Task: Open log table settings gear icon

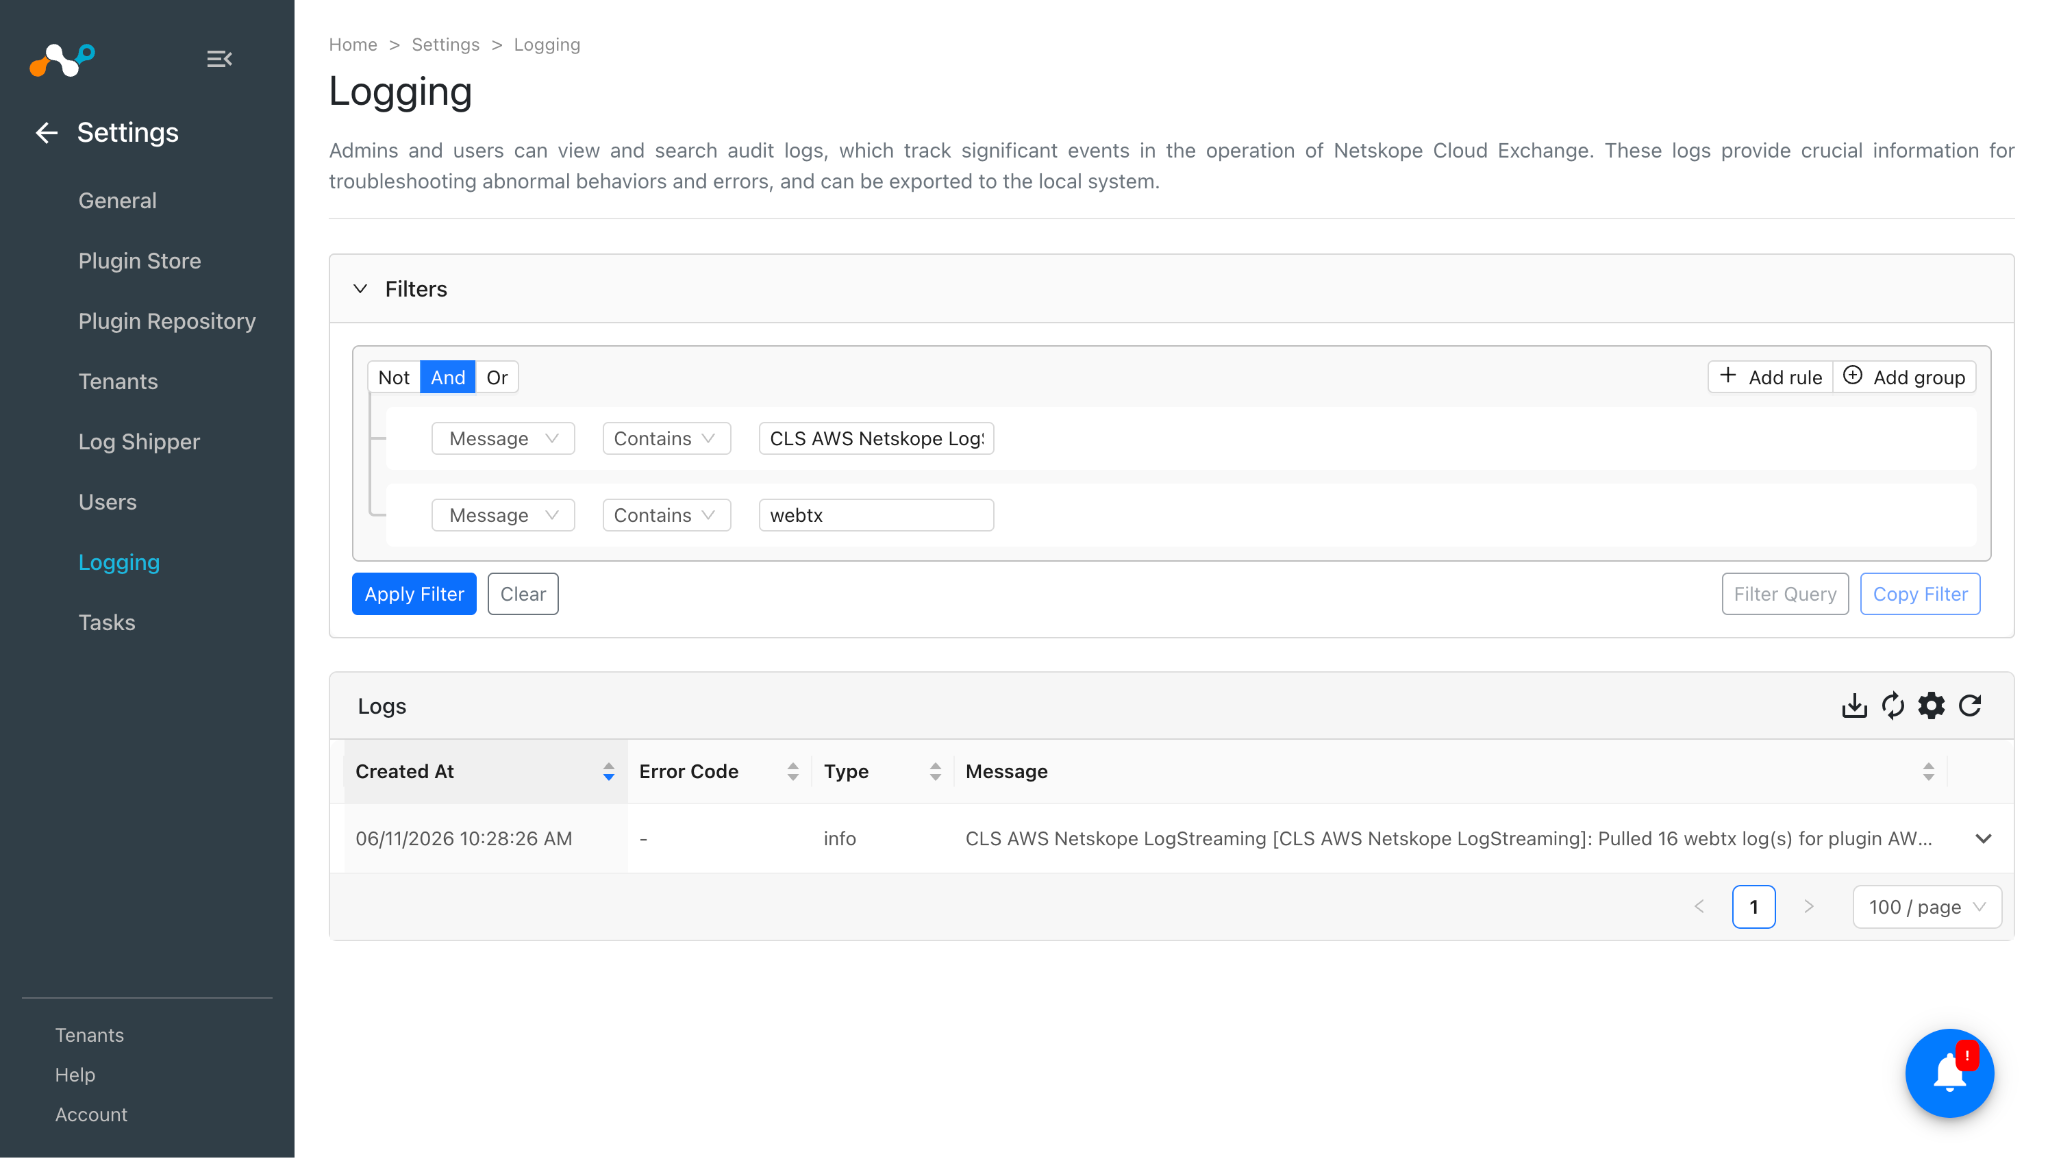Action: tap(1931, 706)
